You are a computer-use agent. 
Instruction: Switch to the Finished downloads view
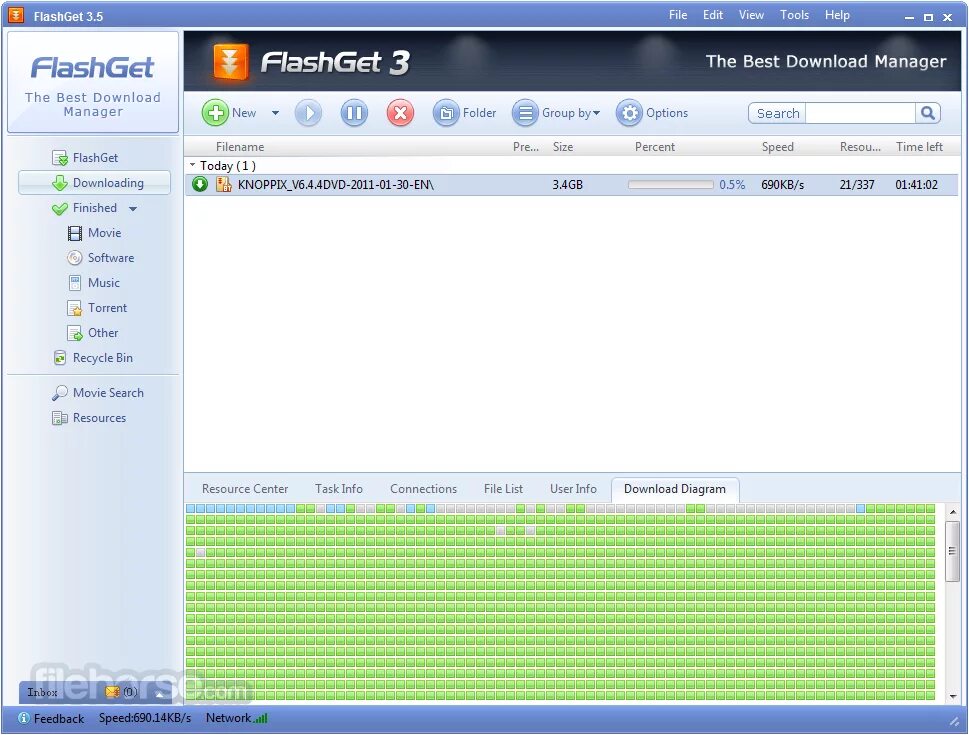point(96,207)
